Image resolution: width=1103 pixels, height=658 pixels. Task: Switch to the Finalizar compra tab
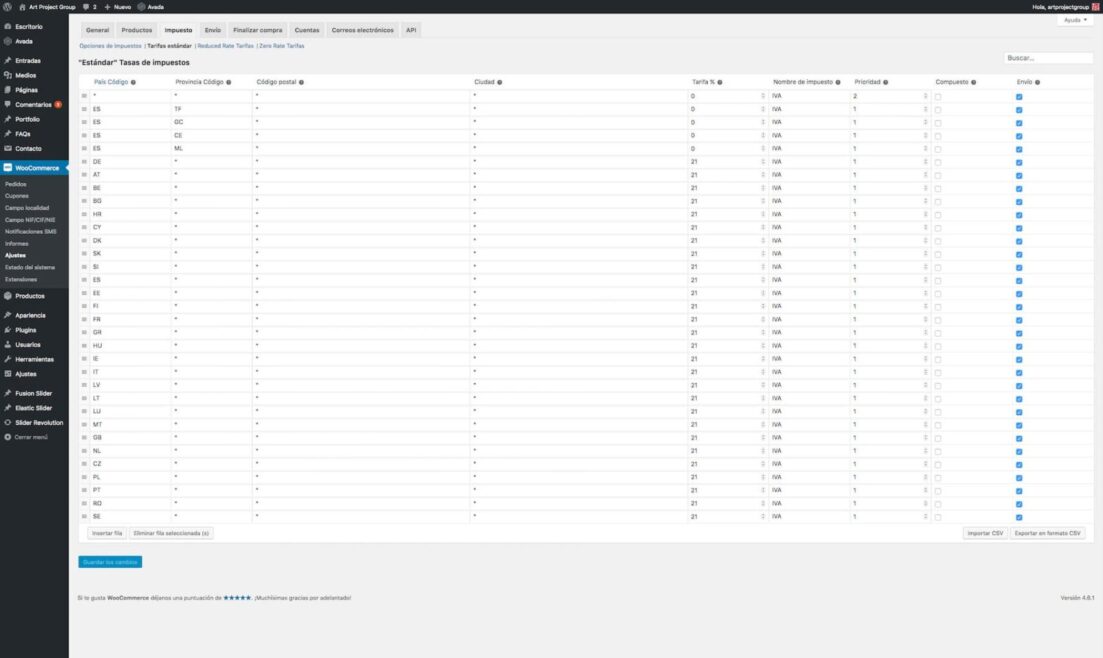coord(257,30)
